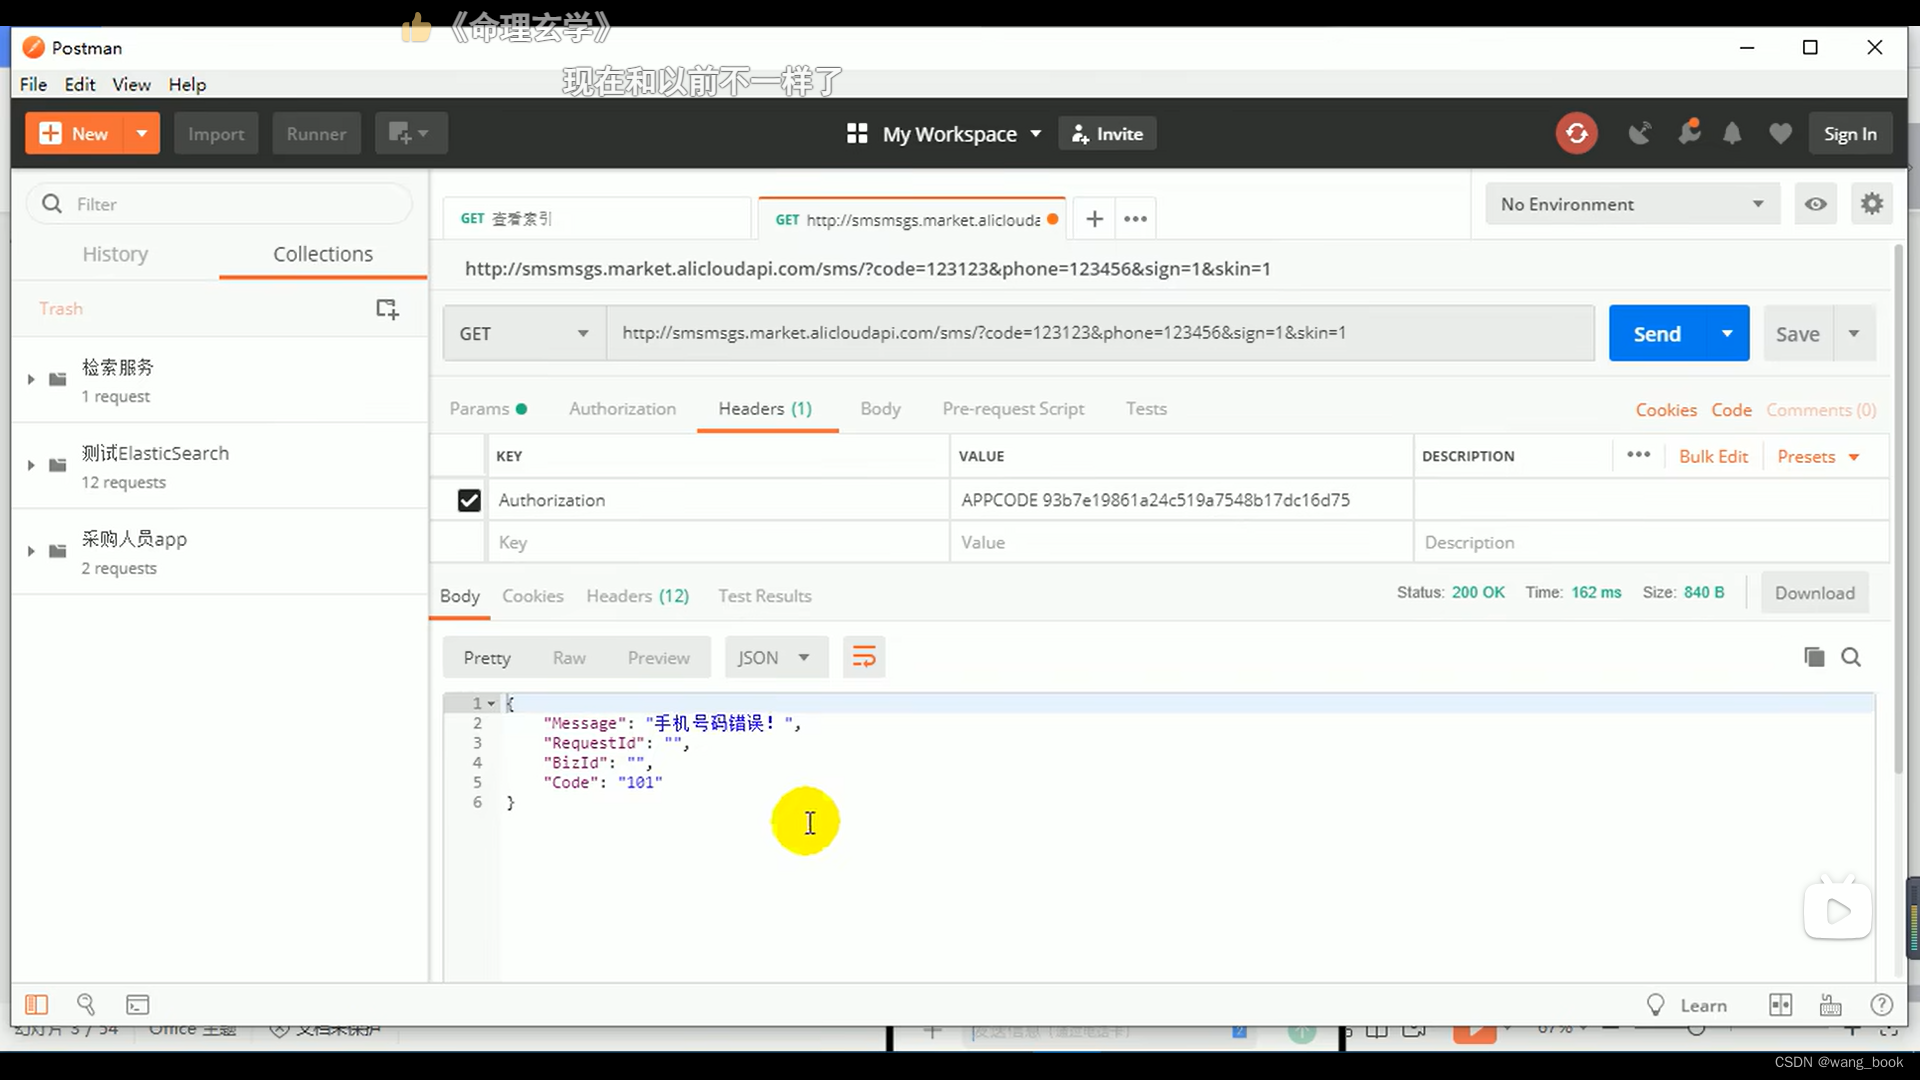The width and height of the screenshot is (1920, 1080).
Task: Open manage environments gear icon
Action: (x=1871, y=204)
